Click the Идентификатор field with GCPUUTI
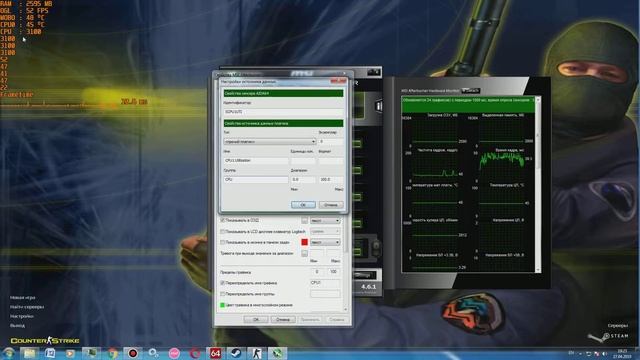640x360 pixels. pos(283,112)
